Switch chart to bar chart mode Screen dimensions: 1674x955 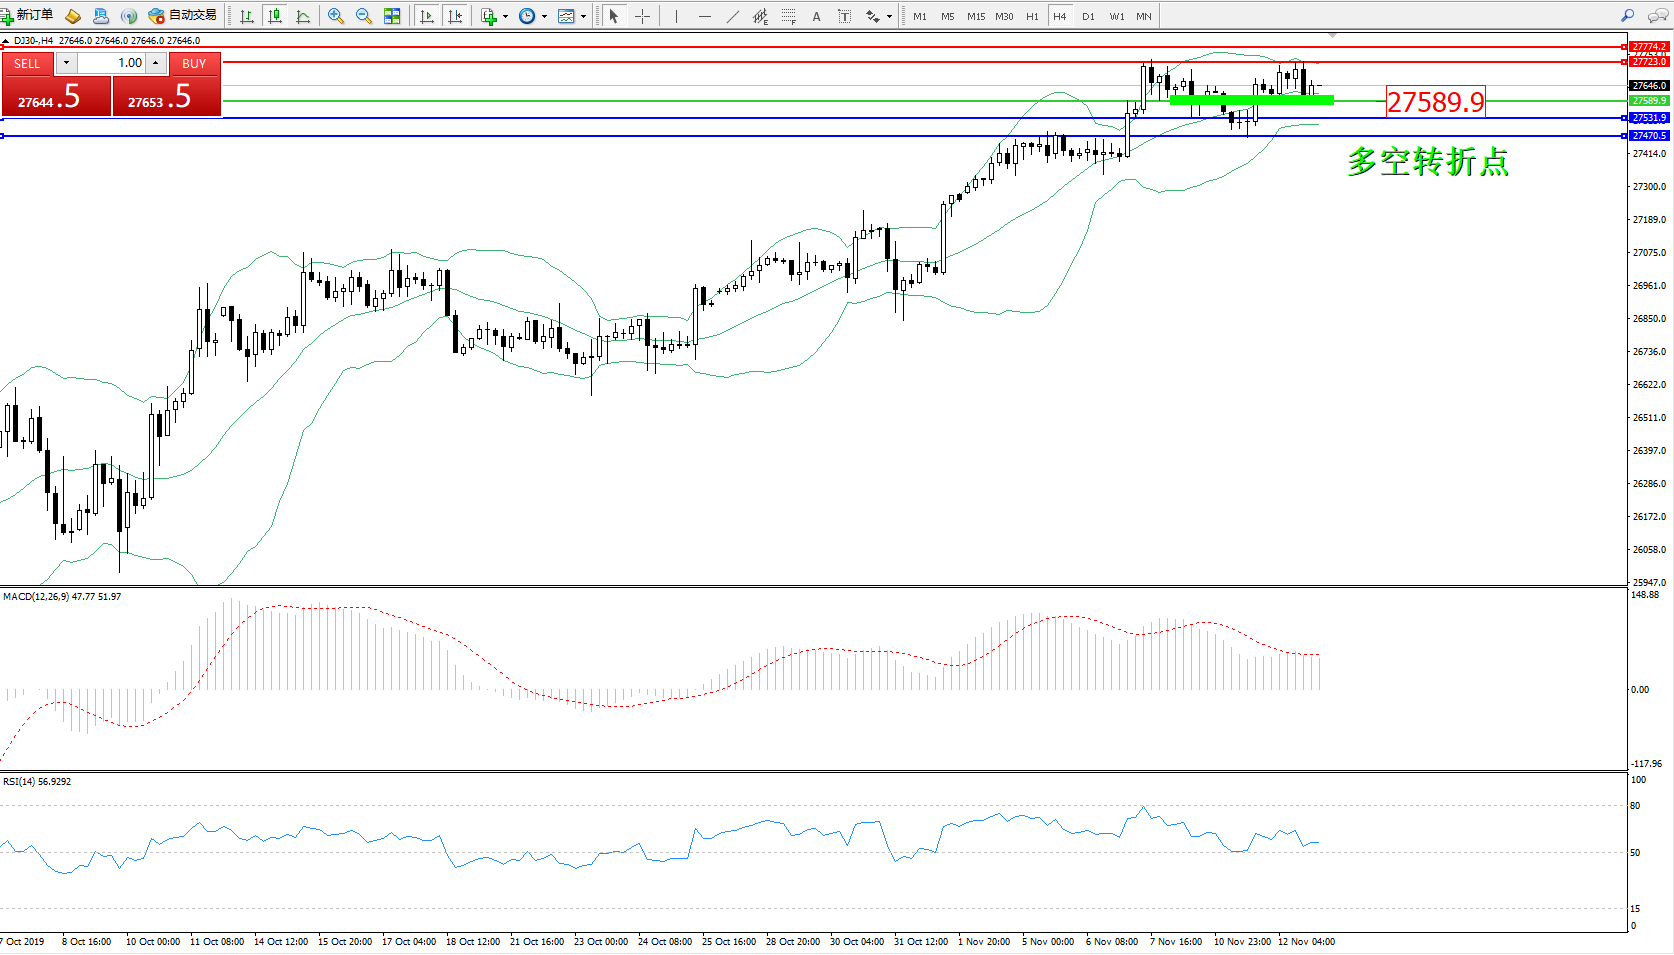click(247, 16)
